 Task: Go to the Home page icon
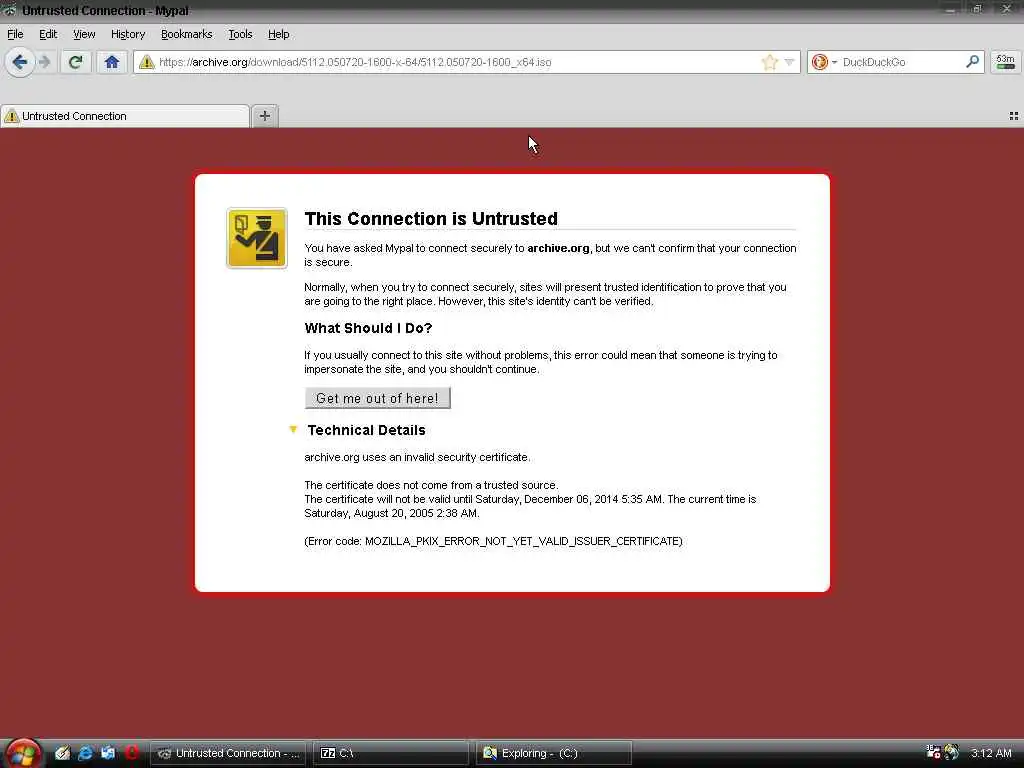pyautogui.click(x=112, y=62)
